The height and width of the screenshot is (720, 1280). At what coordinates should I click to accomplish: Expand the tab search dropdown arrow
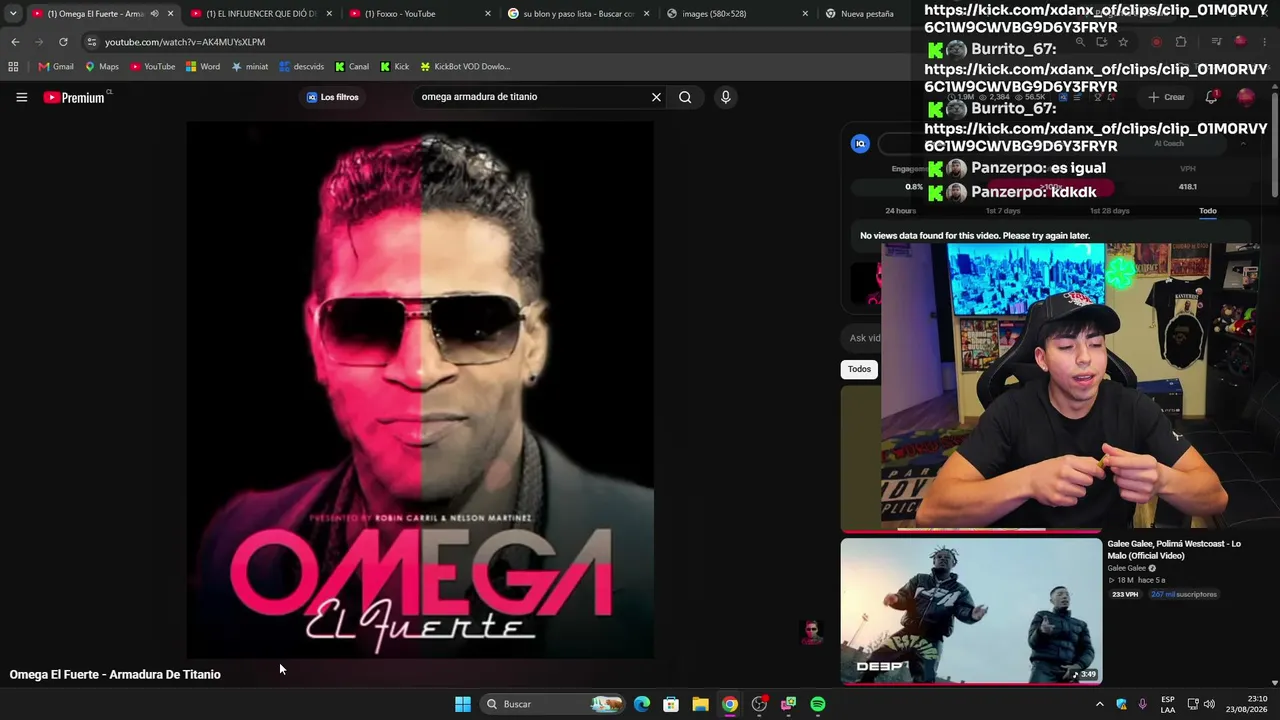[13, 14]
